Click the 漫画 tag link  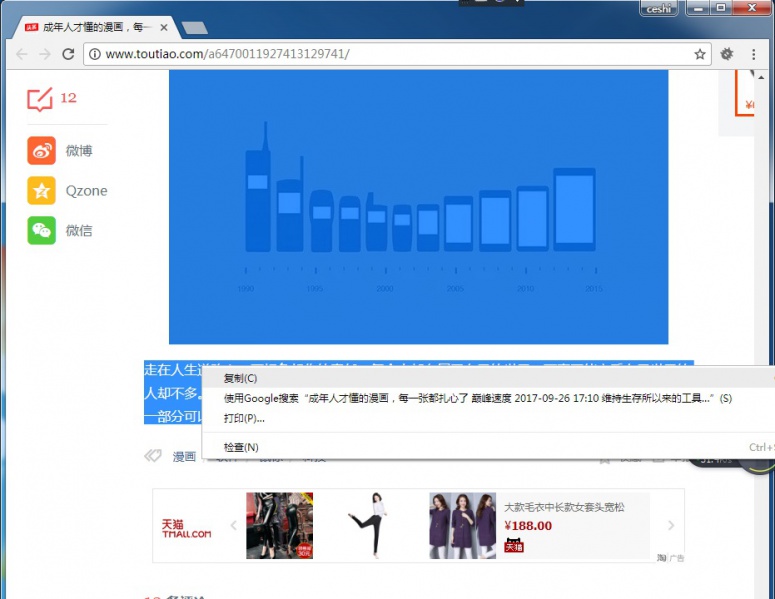click(184, 457)
